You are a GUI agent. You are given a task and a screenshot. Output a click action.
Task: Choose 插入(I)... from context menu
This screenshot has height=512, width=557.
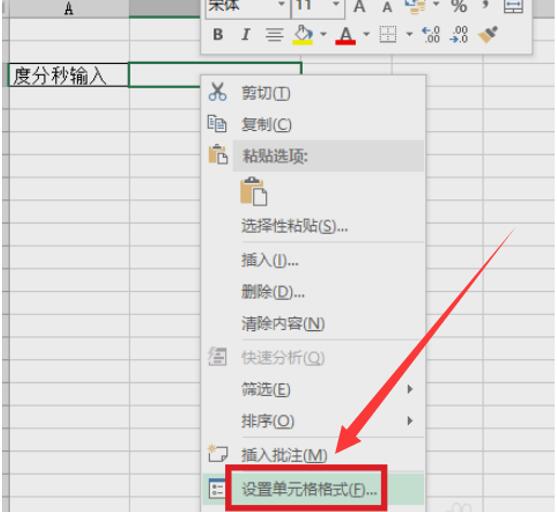[x=270, y=261]
